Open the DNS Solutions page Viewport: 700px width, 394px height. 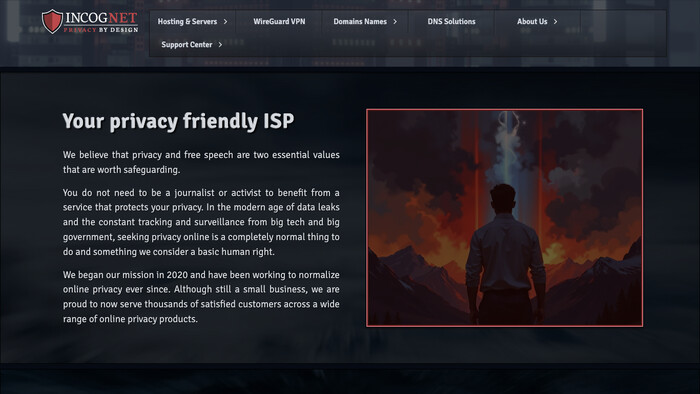click(451, 21)
